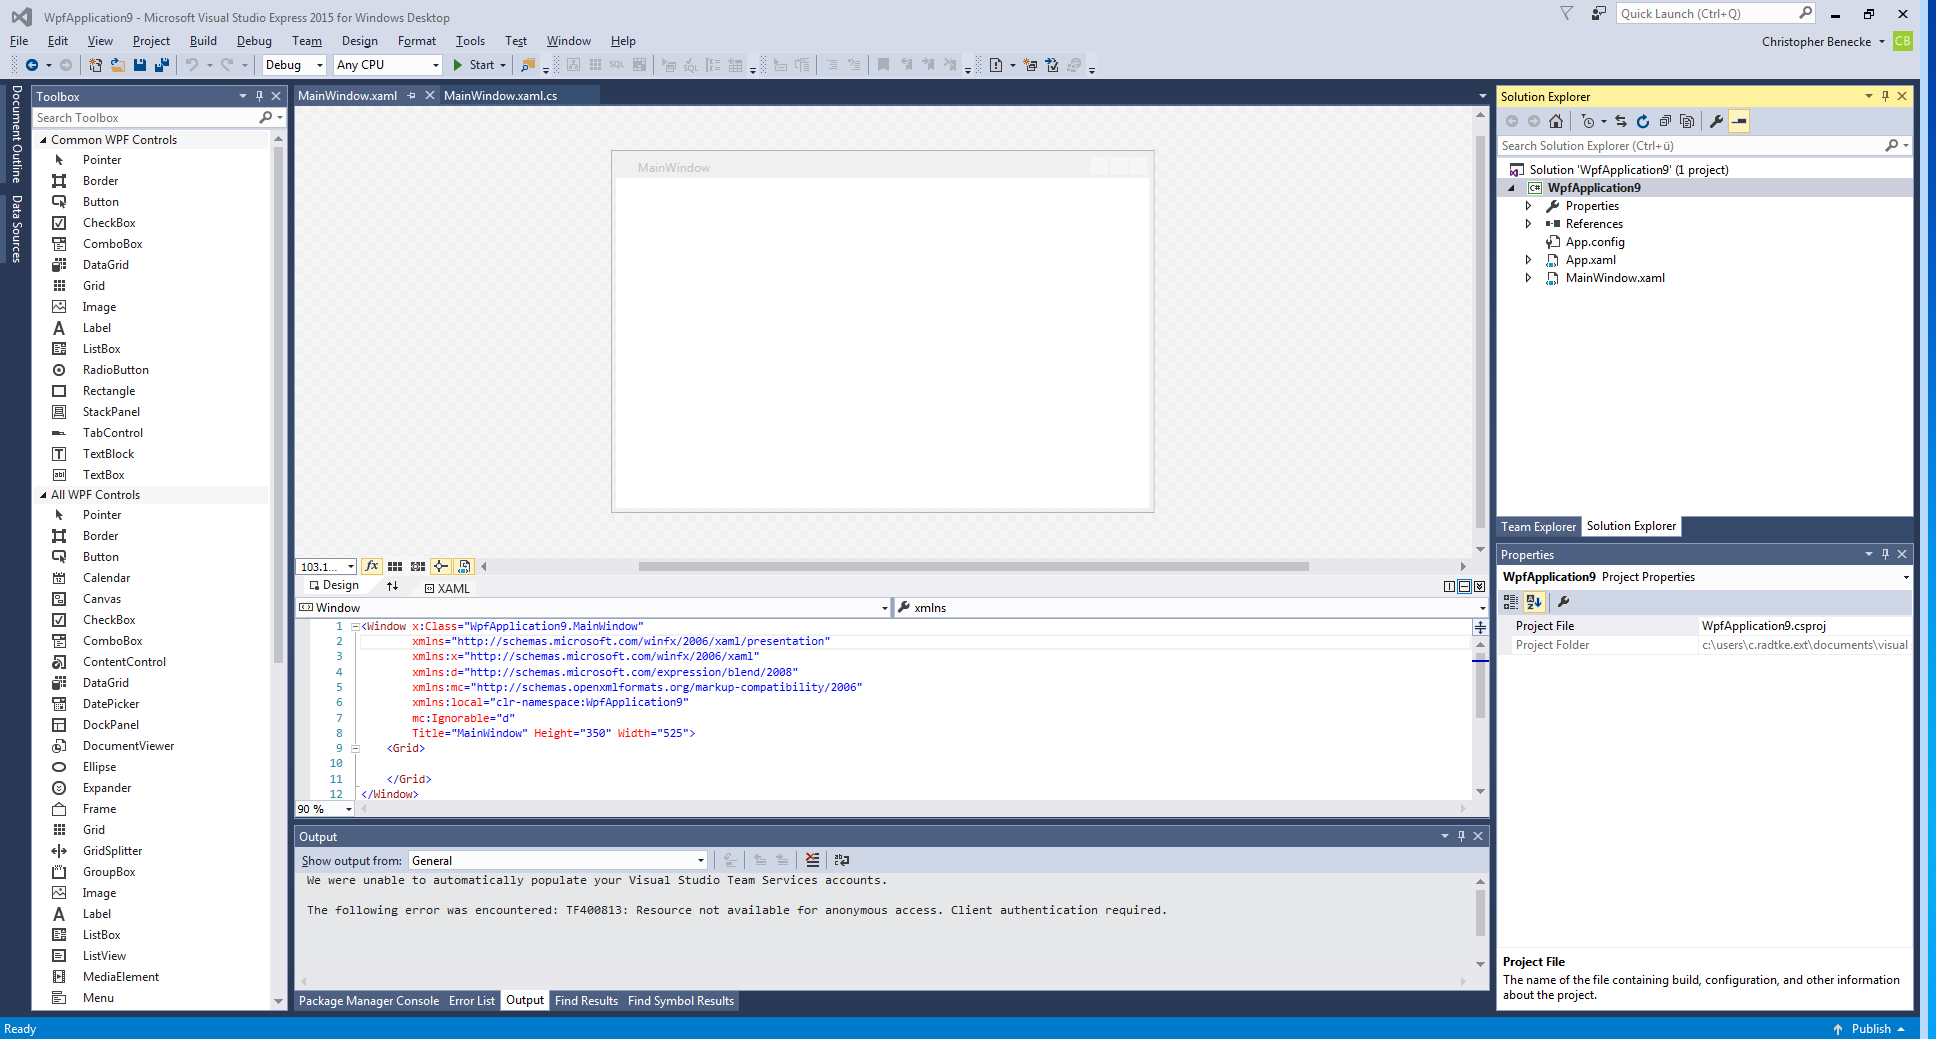Screen dimensions: 1936x1039
Task: Switch to the Team Explorer tab
Action: click(1538, 527)
